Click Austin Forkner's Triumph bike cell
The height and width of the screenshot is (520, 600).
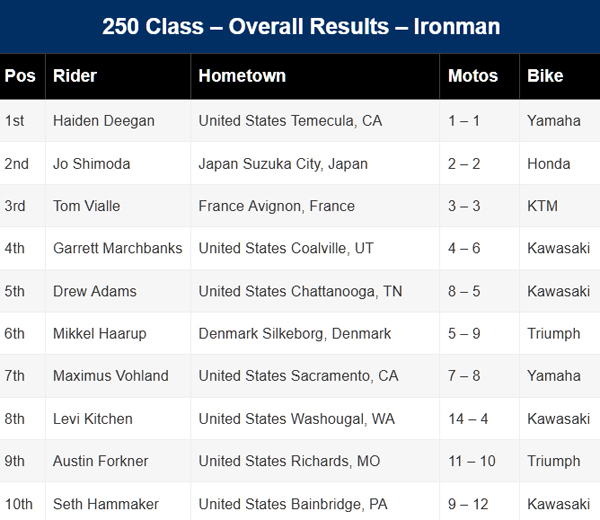click(x=553, y=461)
